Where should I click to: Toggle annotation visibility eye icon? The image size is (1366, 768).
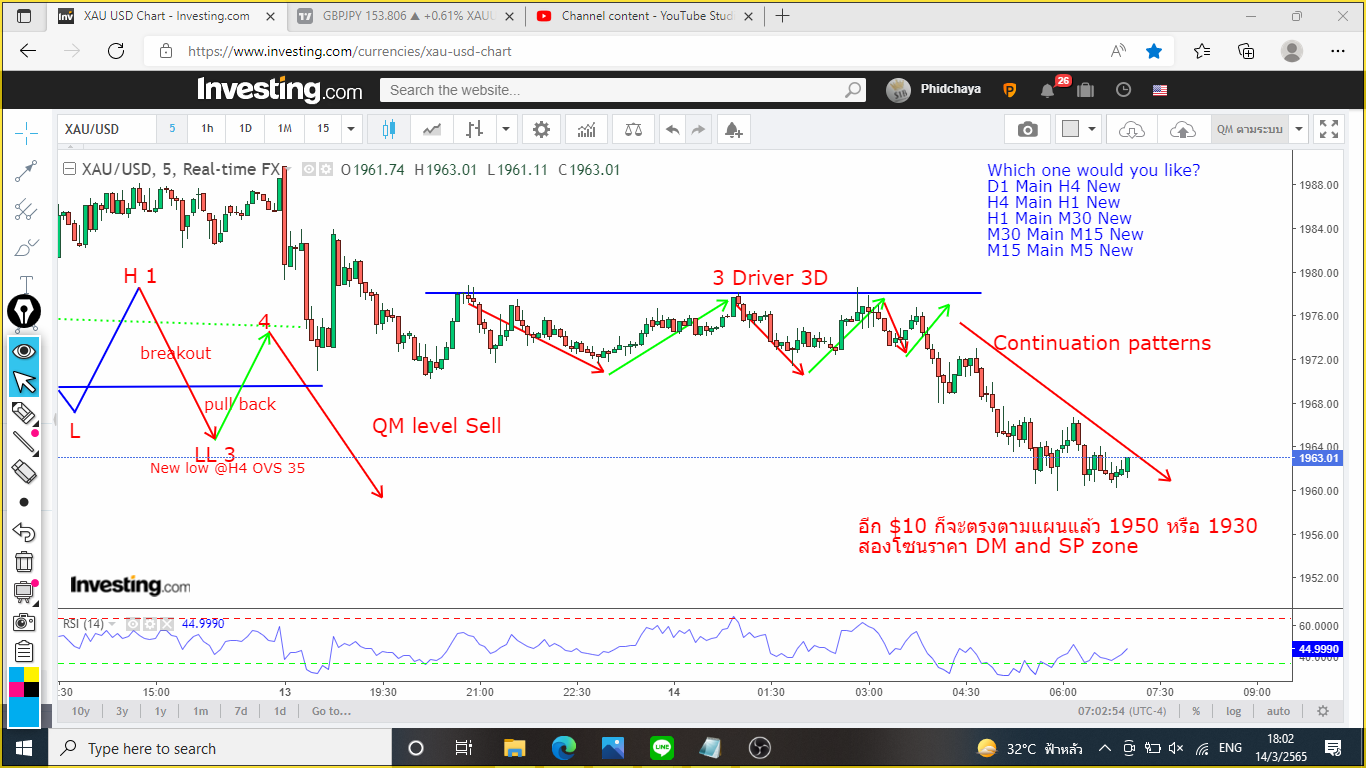pos(24,352)
